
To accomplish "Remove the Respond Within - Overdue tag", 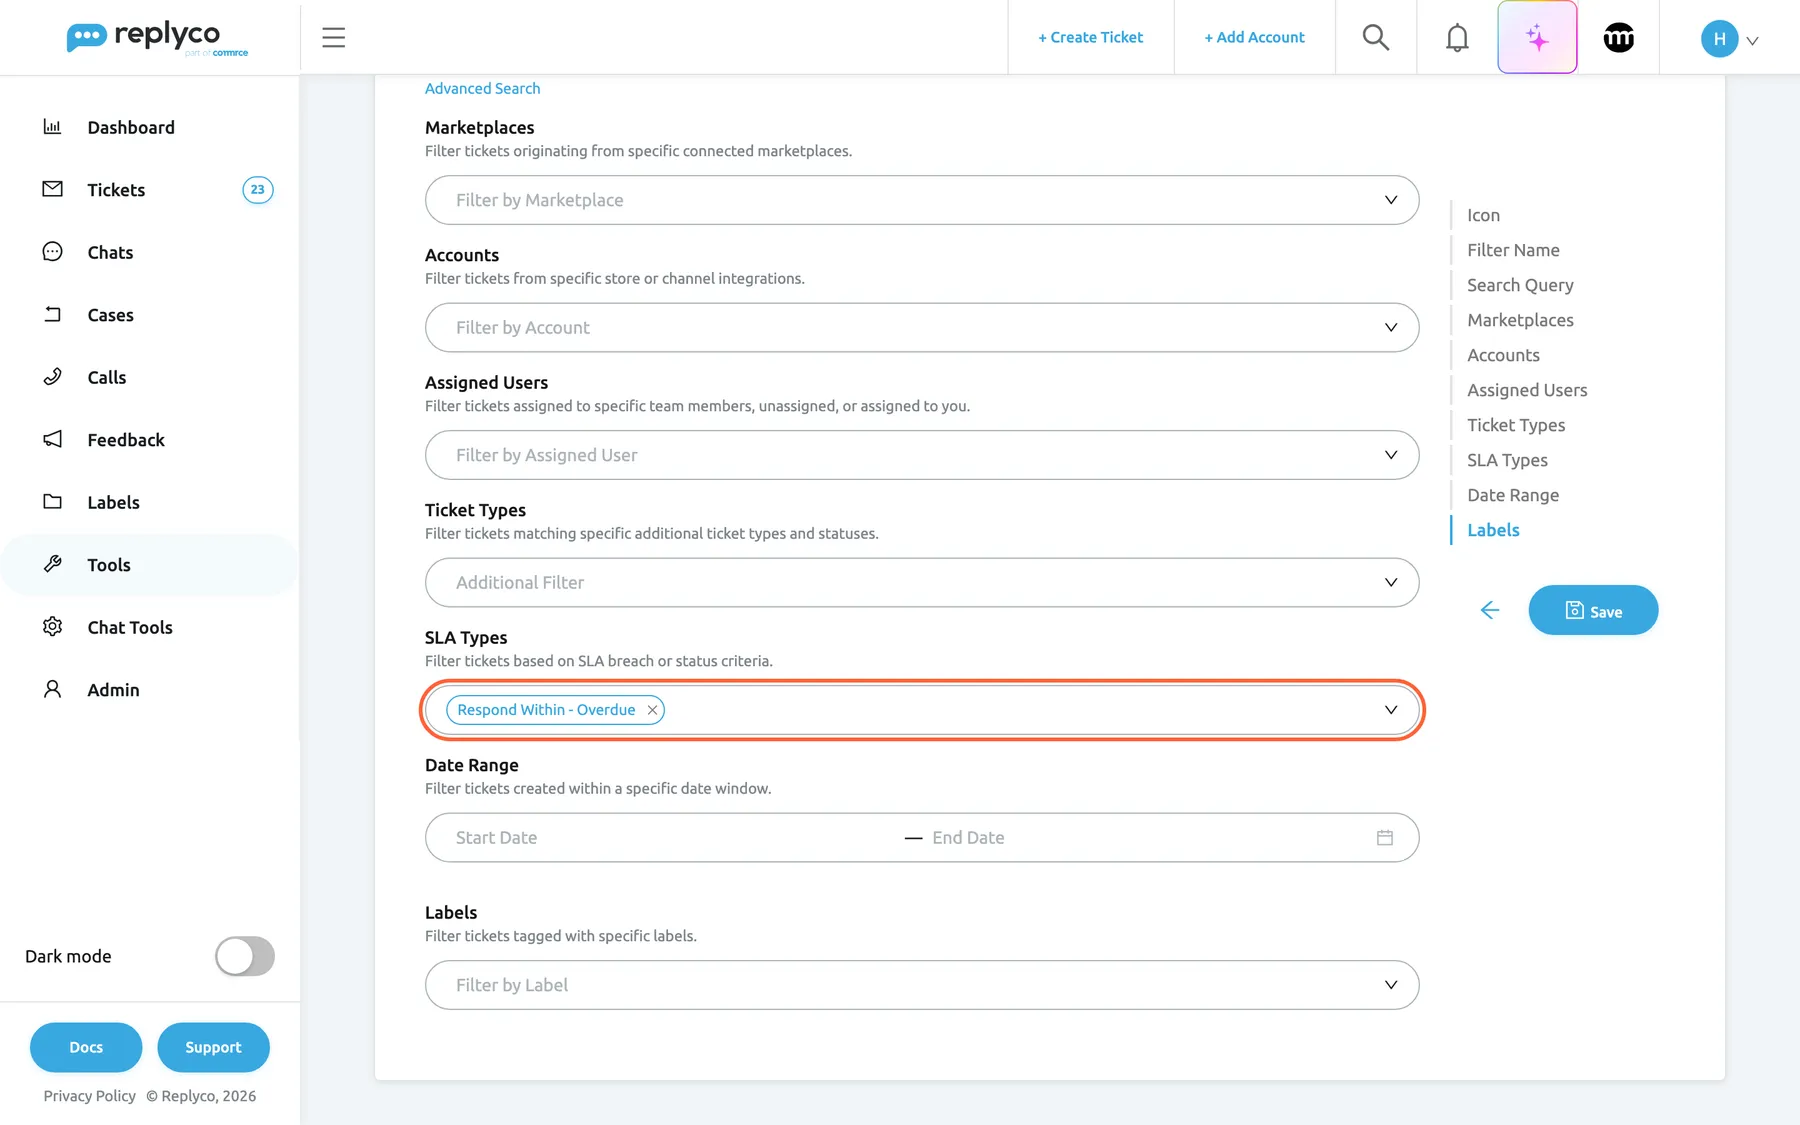I will pyautogui.click(x=652, y=710).
